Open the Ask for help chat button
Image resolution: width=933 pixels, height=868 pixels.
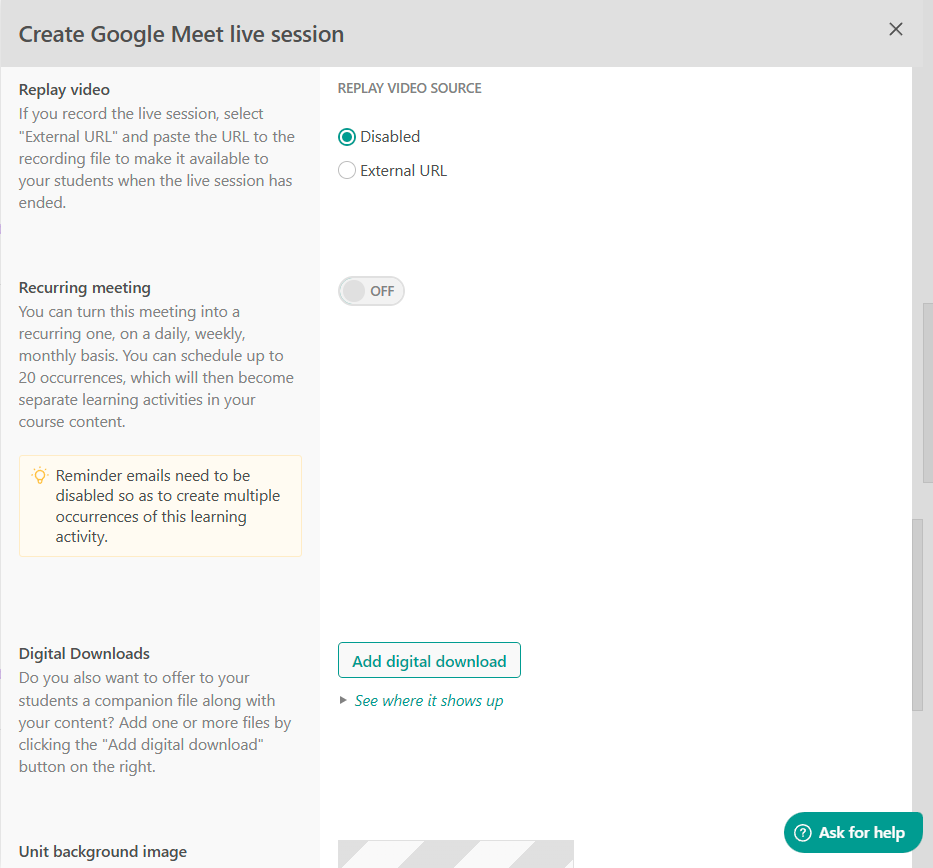[x=853, y=832]
